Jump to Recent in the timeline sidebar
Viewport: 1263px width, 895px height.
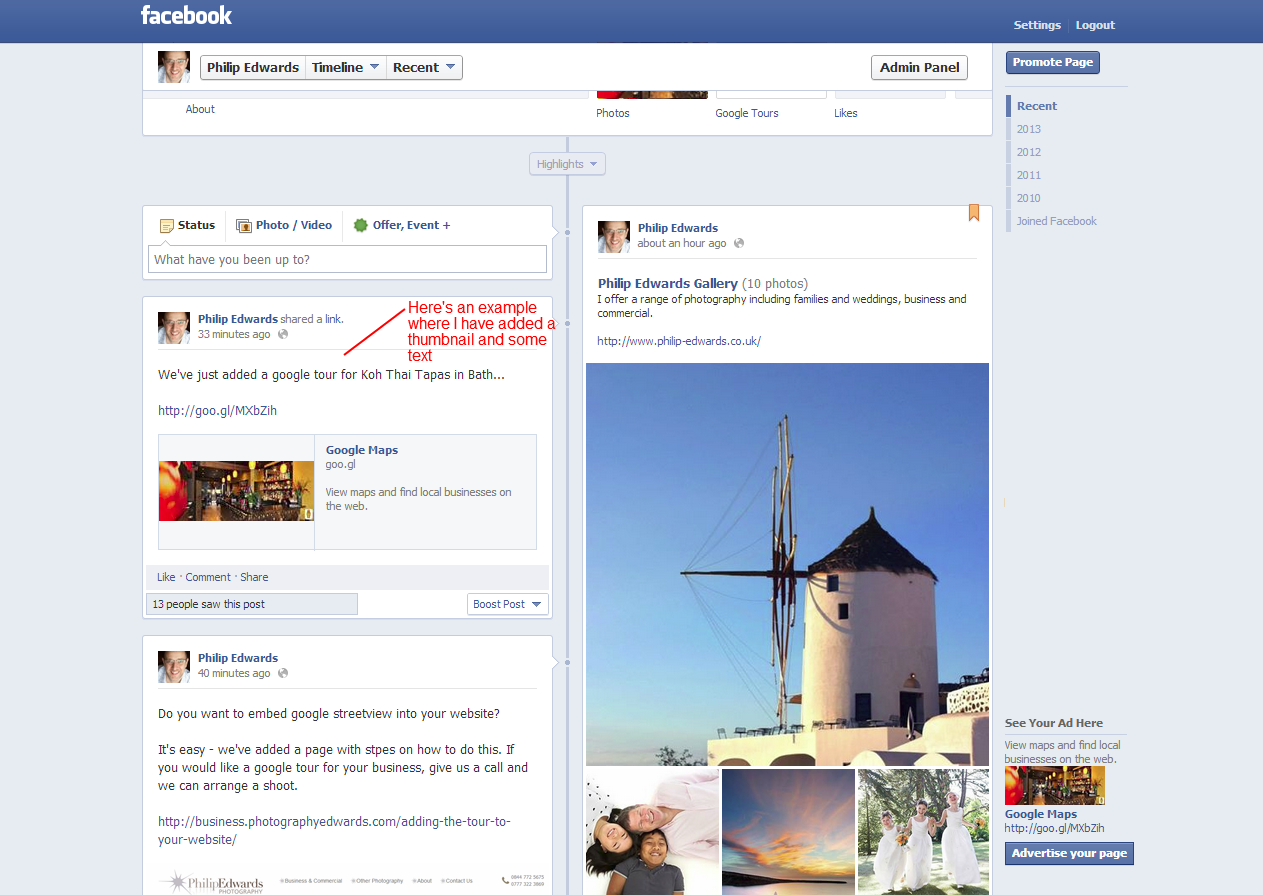tap(1037, 106)
